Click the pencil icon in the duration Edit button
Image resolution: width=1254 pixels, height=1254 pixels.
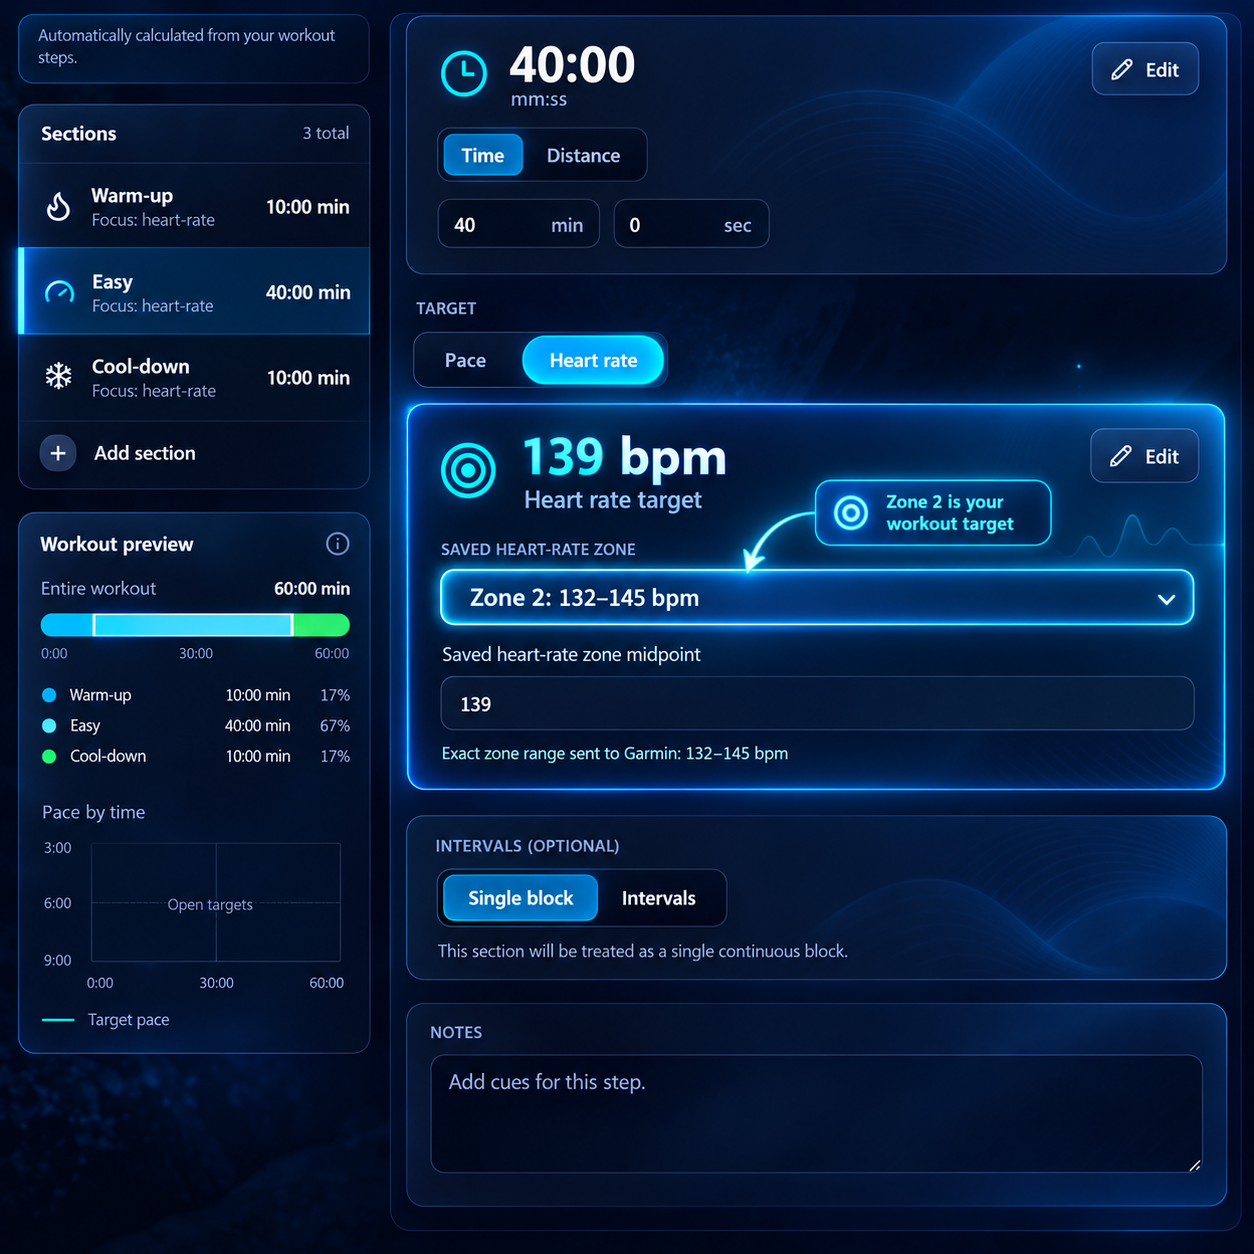(x=1122, y=69)
